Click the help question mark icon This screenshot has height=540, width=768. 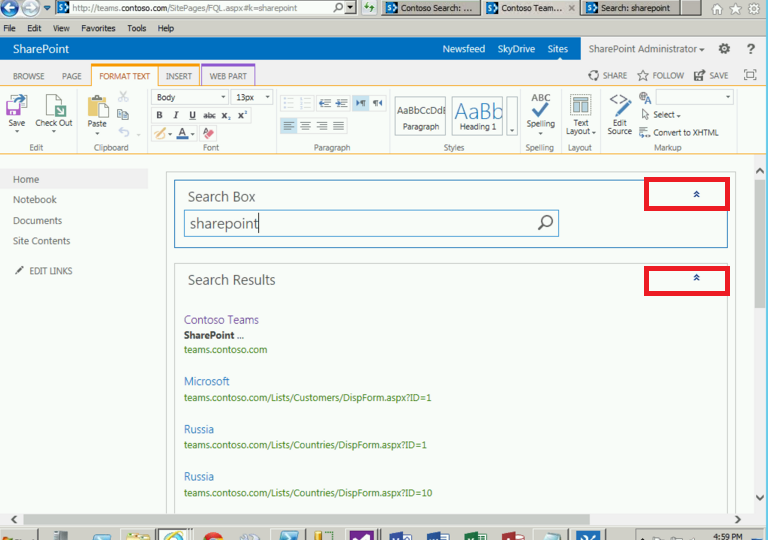(750, 49)
